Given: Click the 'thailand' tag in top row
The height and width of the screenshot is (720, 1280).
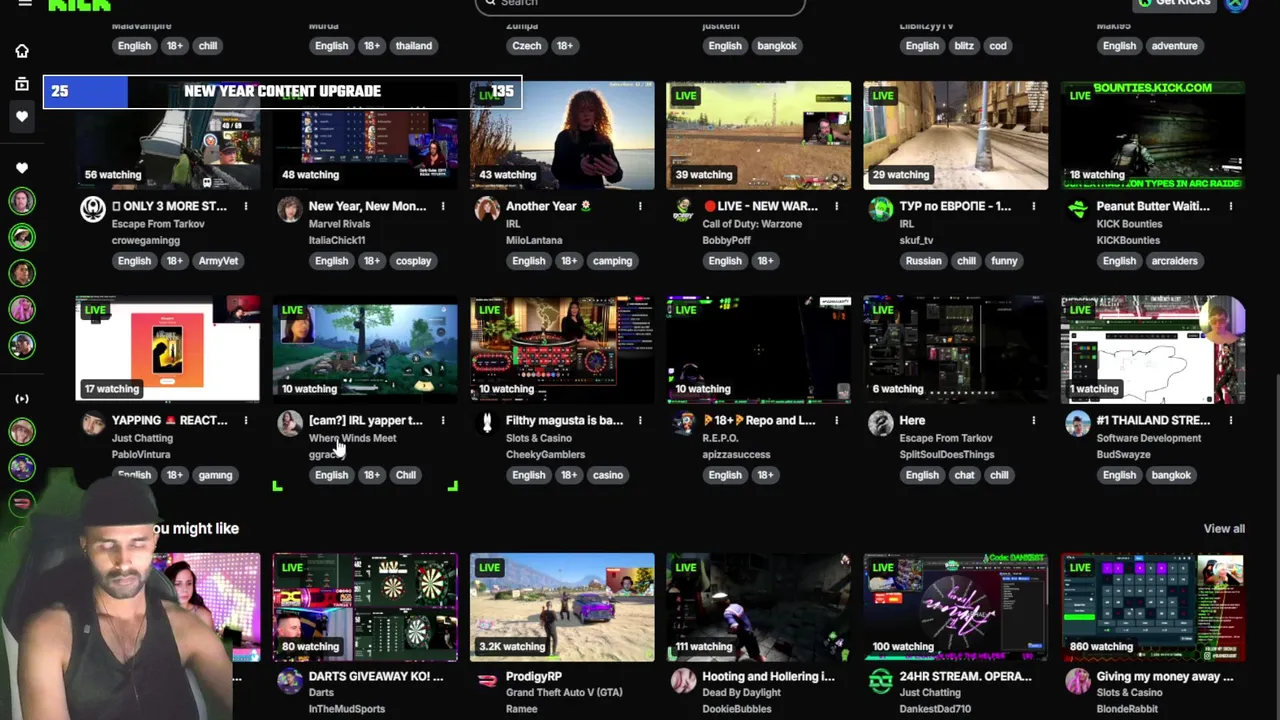Looking at the screenshot, I should pyautogui.click(x=413, y=46).
